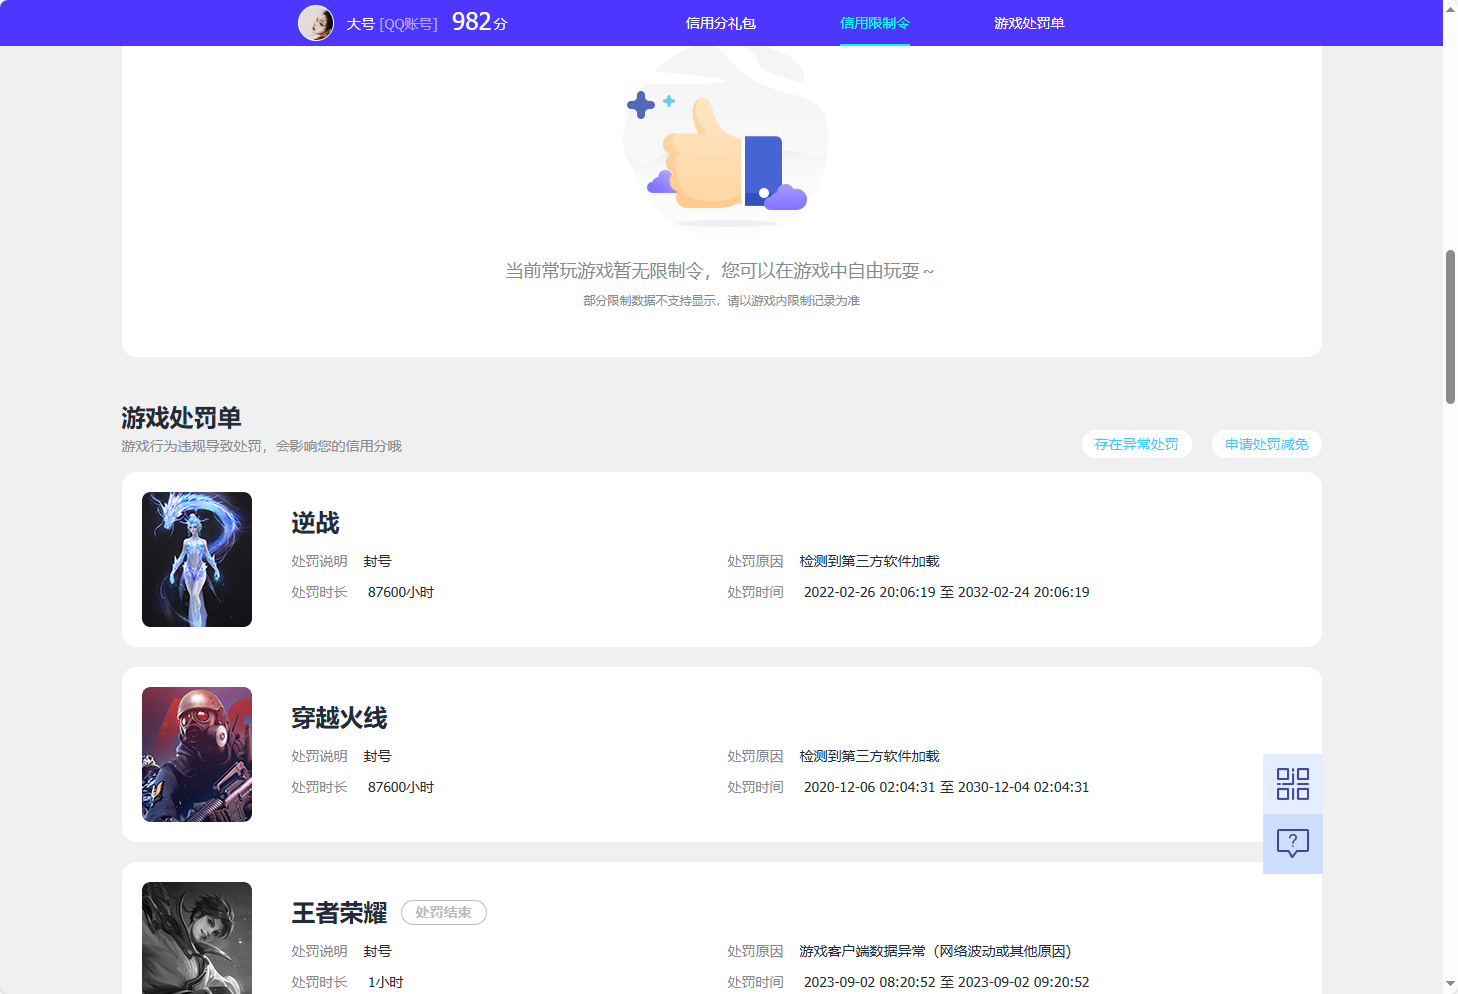Switch to the 游戏处罚单 tab
The height and width of the screenshot is (994, 1458).
[1029, 22]
